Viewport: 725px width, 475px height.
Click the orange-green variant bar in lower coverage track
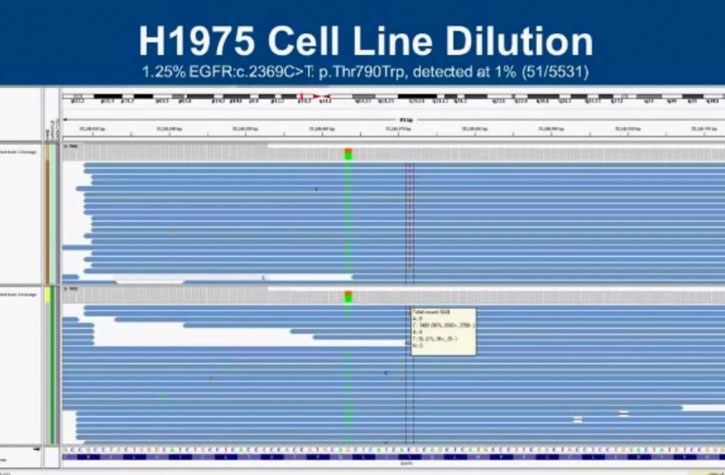point(348,297)
